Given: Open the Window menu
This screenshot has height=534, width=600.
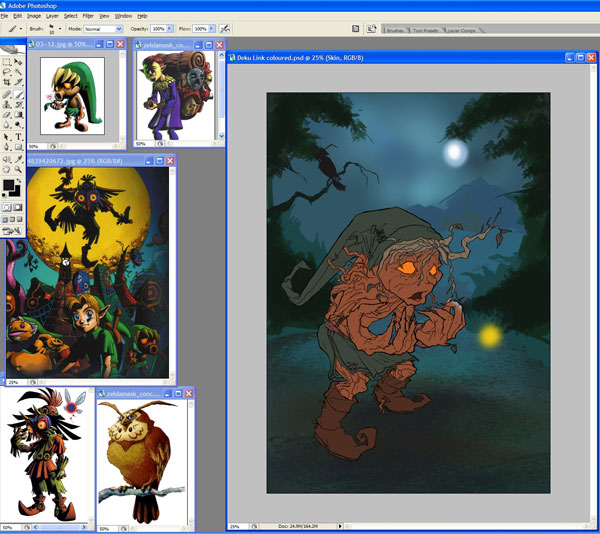Looking at the screenshot, I should click(x=123, y=16).
